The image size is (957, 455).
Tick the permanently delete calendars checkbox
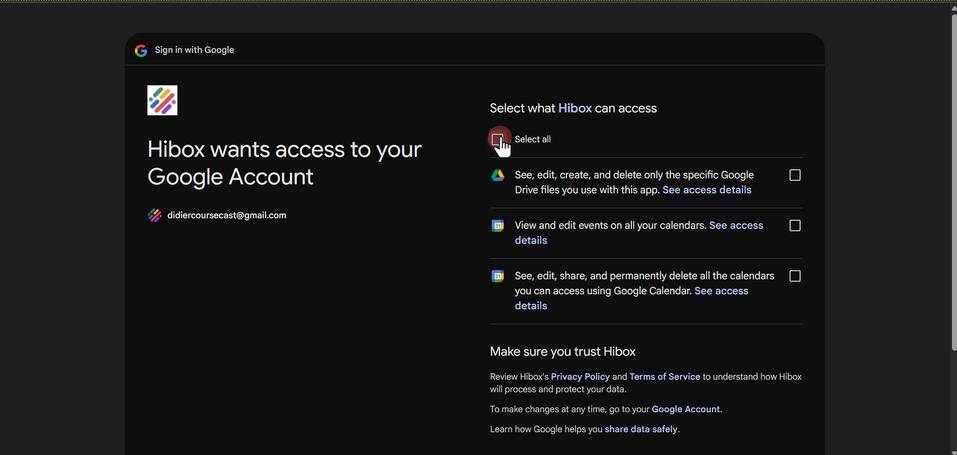[x=795, y=276]
